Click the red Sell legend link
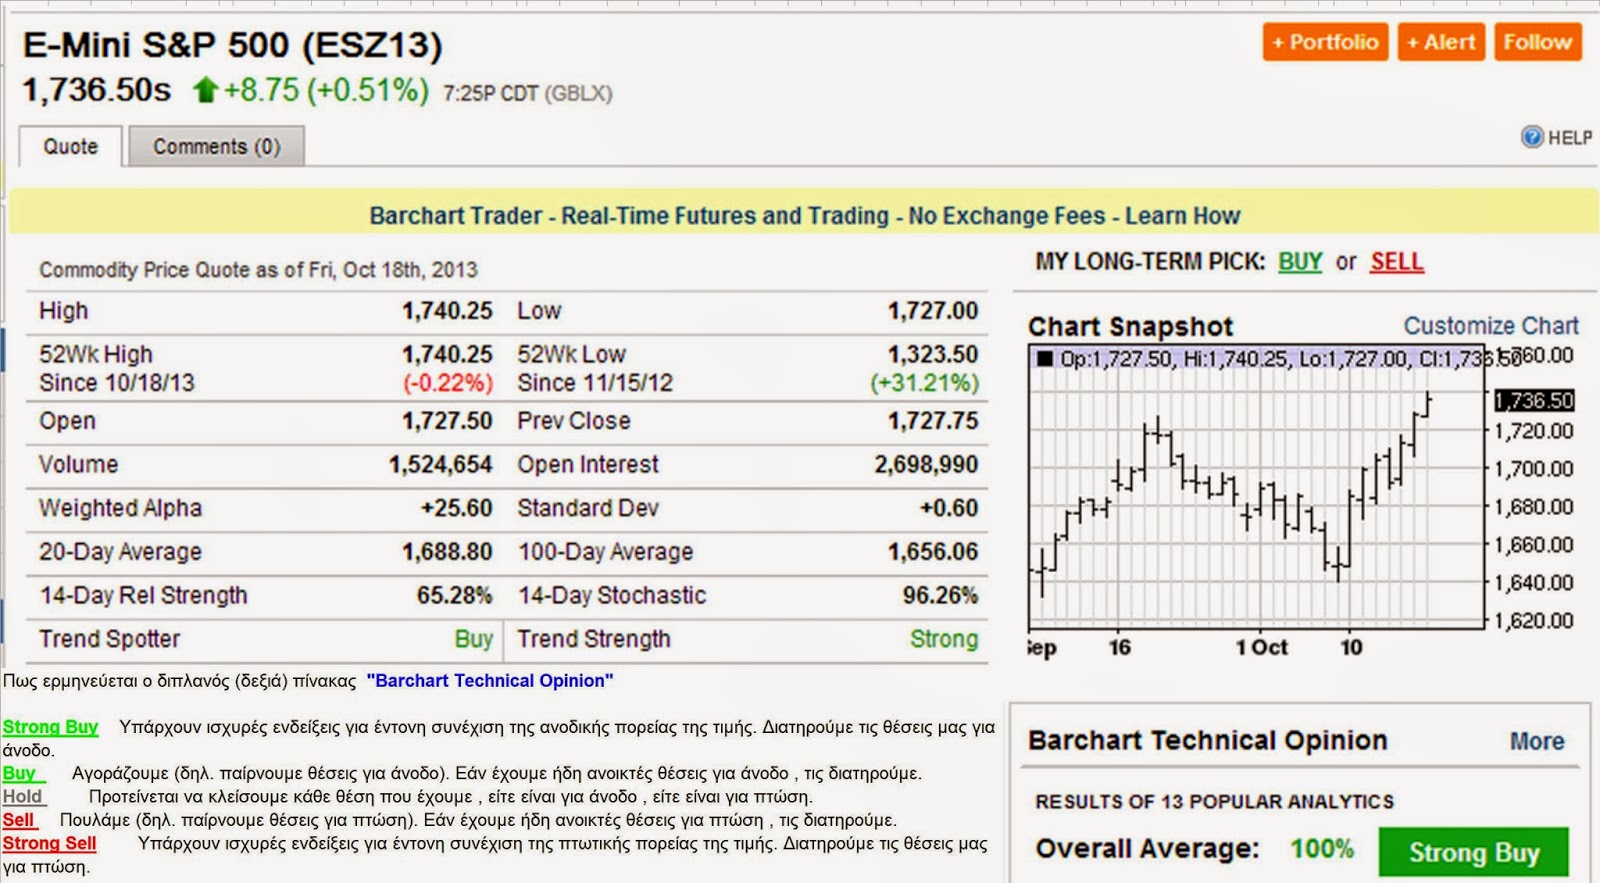The width and height of the screenshot is (1600, 883). [x=19, y=820]
